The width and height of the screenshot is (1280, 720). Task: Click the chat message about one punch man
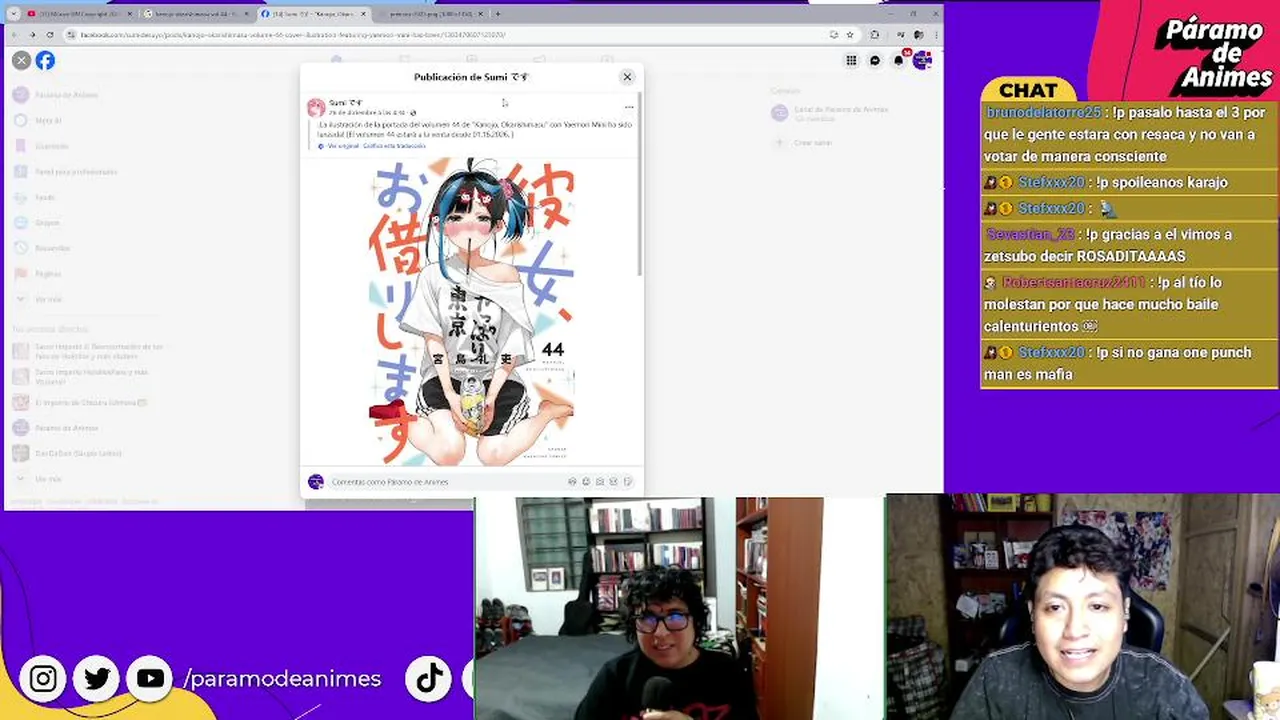tap(1128, 363)
